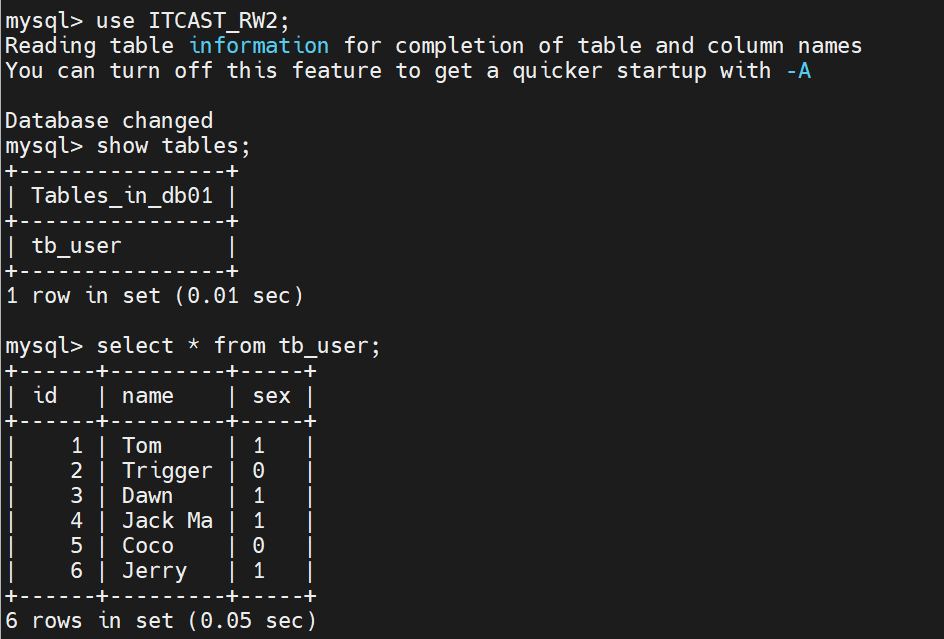
Task: Click the name 'Trigger' in results
Action: [167, 471]
